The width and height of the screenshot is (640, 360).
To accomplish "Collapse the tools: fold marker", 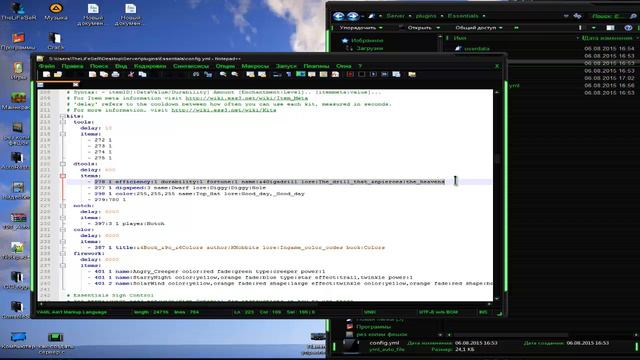I will point(63,122).
